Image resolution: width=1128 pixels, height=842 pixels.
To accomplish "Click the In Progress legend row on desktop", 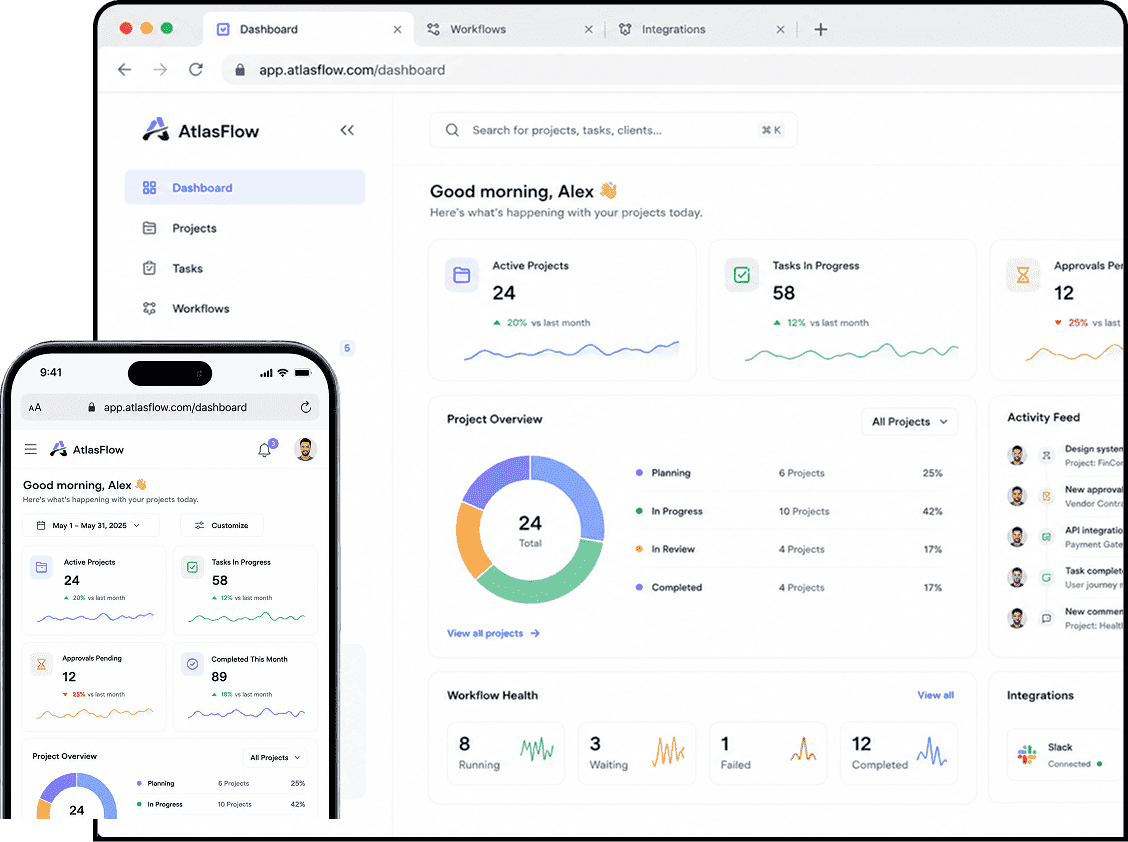I will [x=789, y=511].
